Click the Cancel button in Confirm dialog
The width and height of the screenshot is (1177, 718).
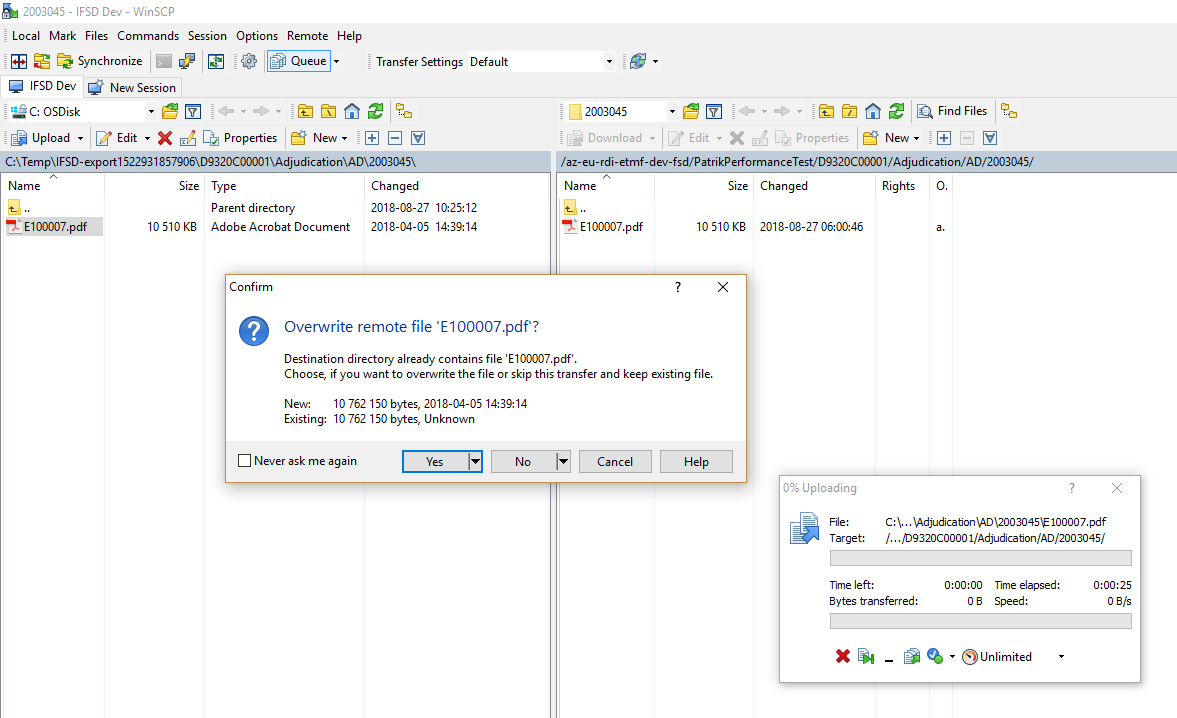click(x=615, y=461)
